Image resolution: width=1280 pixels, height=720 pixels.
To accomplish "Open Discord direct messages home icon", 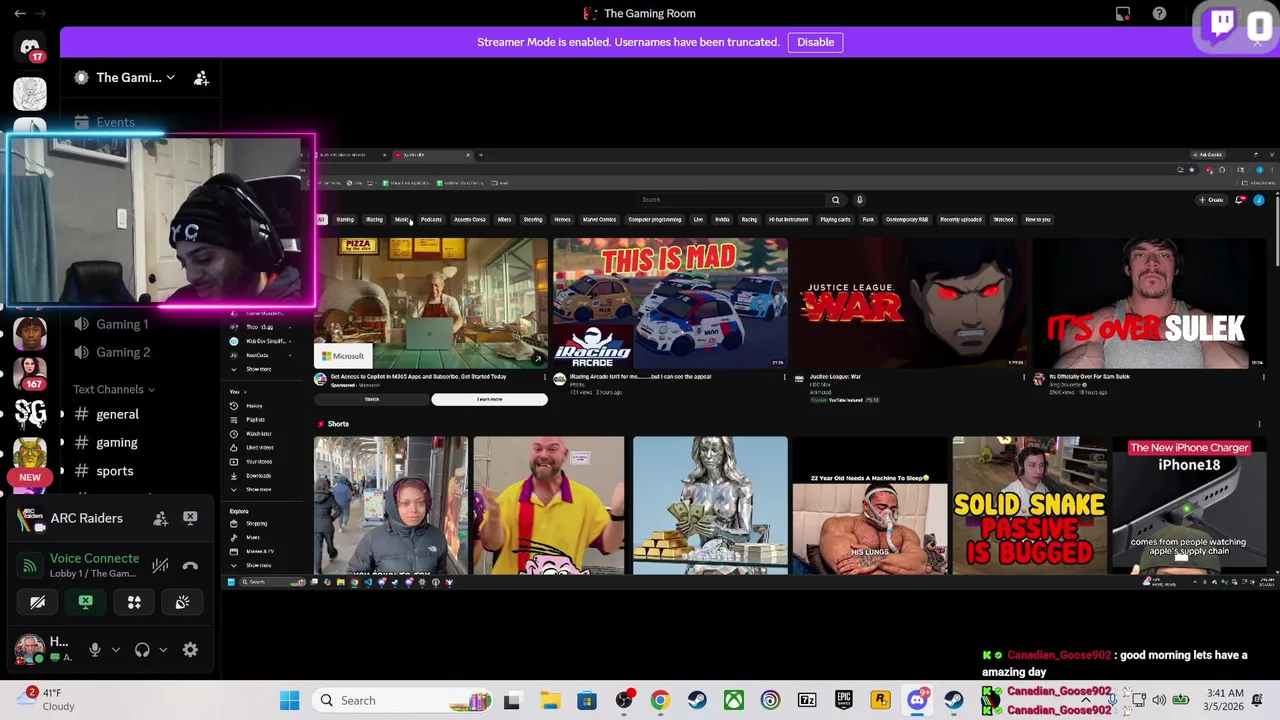I will coord(30,48).
